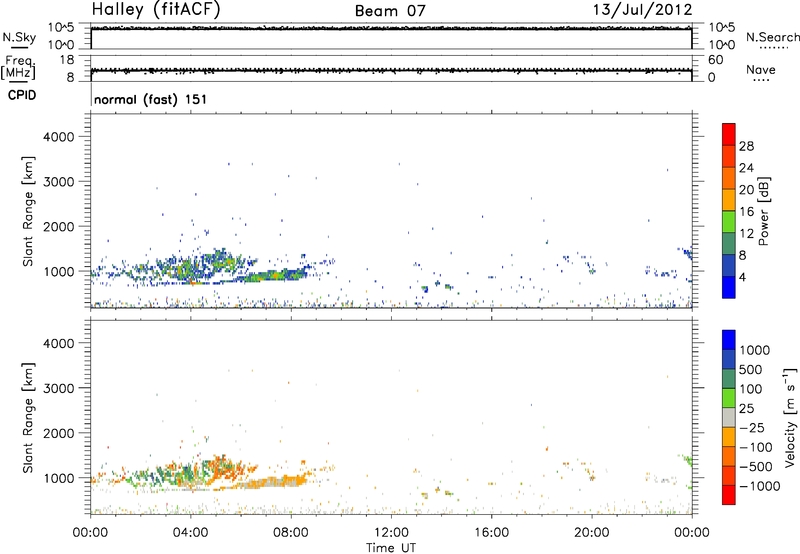Click the date '13/Jul/2012'
Image resolution: width=800 pixels, height=554 pixels.
pos(642,10)
